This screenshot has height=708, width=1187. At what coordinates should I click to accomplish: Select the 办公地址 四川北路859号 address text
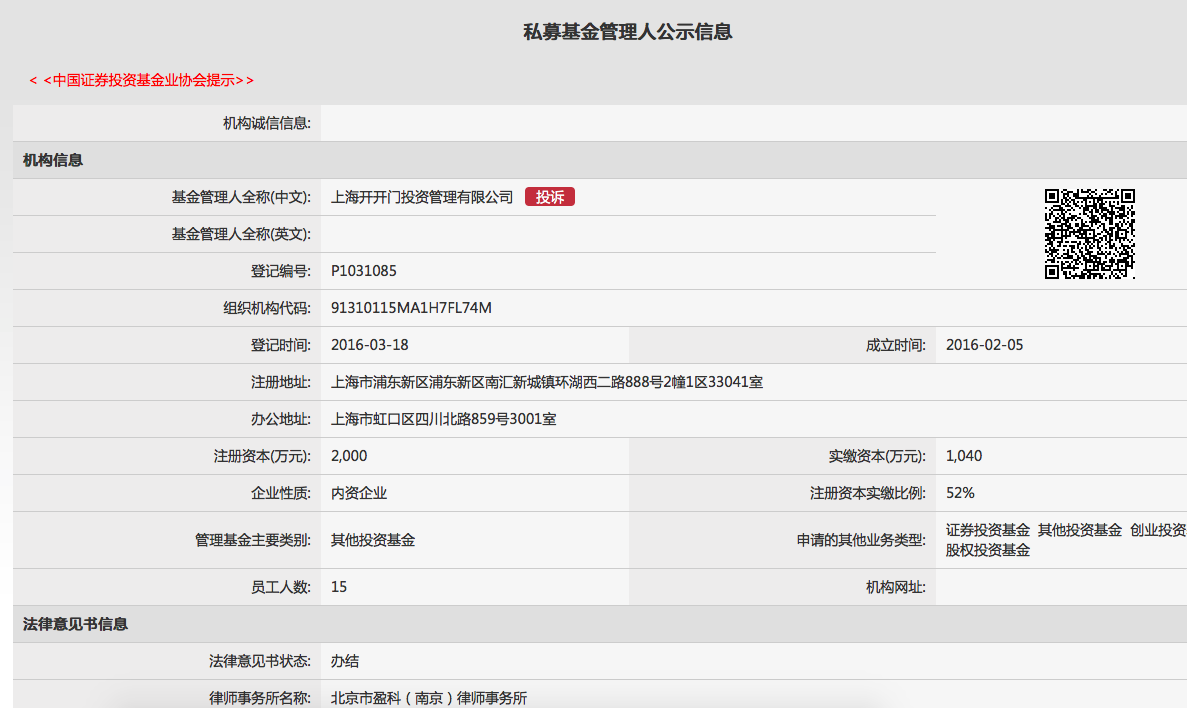point(443,419)
